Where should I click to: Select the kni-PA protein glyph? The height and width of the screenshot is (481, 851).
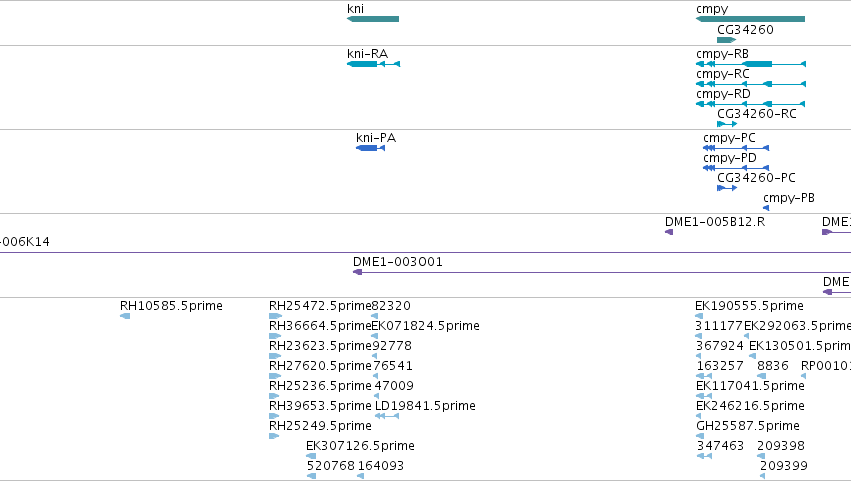coord(371,148)
